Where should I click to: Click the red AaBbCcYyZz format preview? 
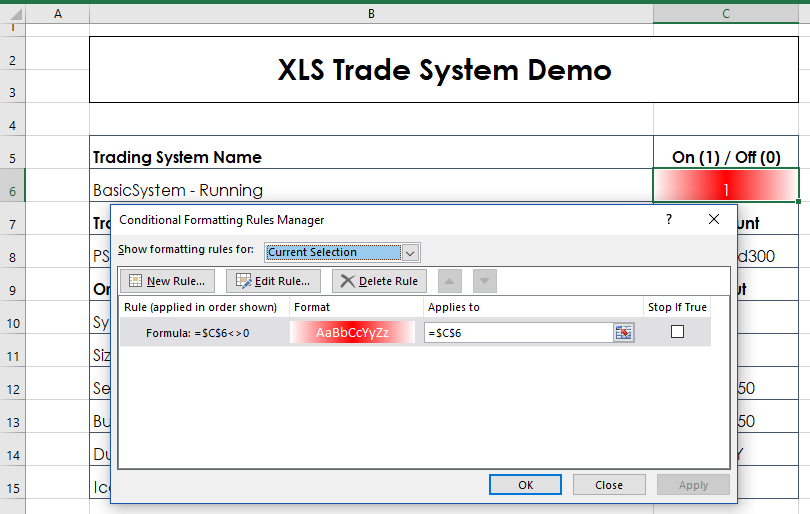[352, 332]
